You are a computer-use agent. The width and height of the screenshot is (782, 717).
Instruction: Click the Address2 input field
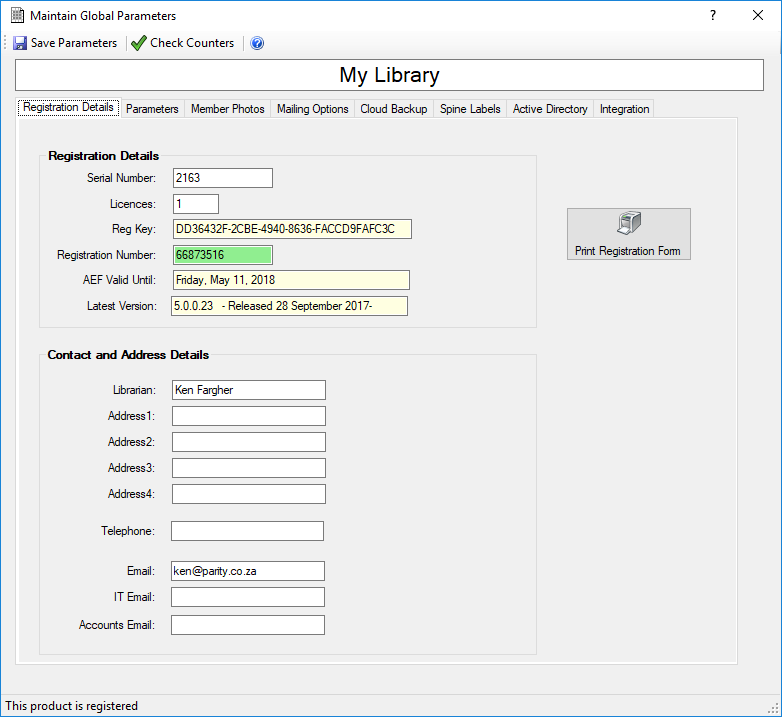[249, 442]
